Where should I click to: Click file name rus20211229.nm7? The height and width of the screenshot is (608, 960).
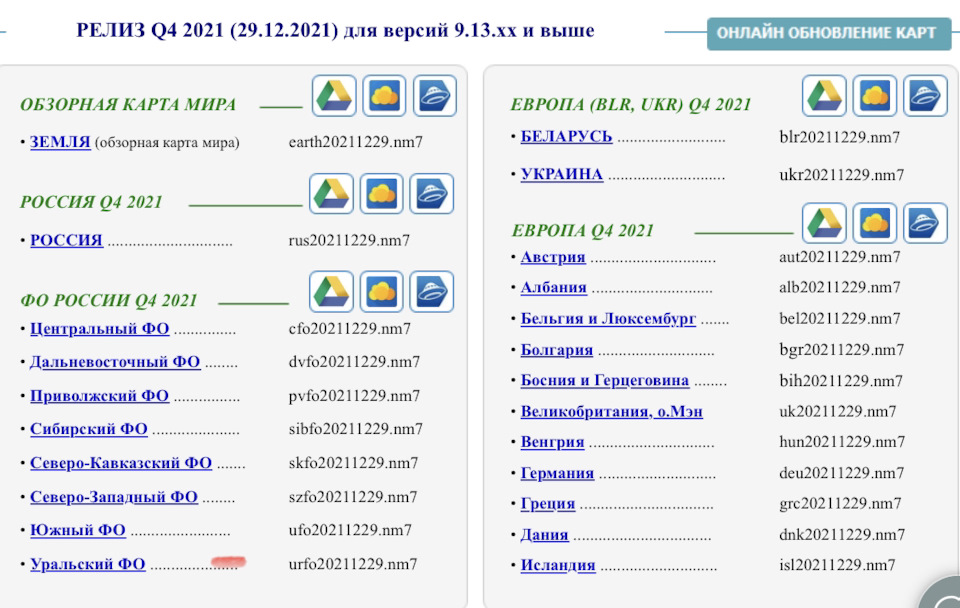(x=349, y=240)
